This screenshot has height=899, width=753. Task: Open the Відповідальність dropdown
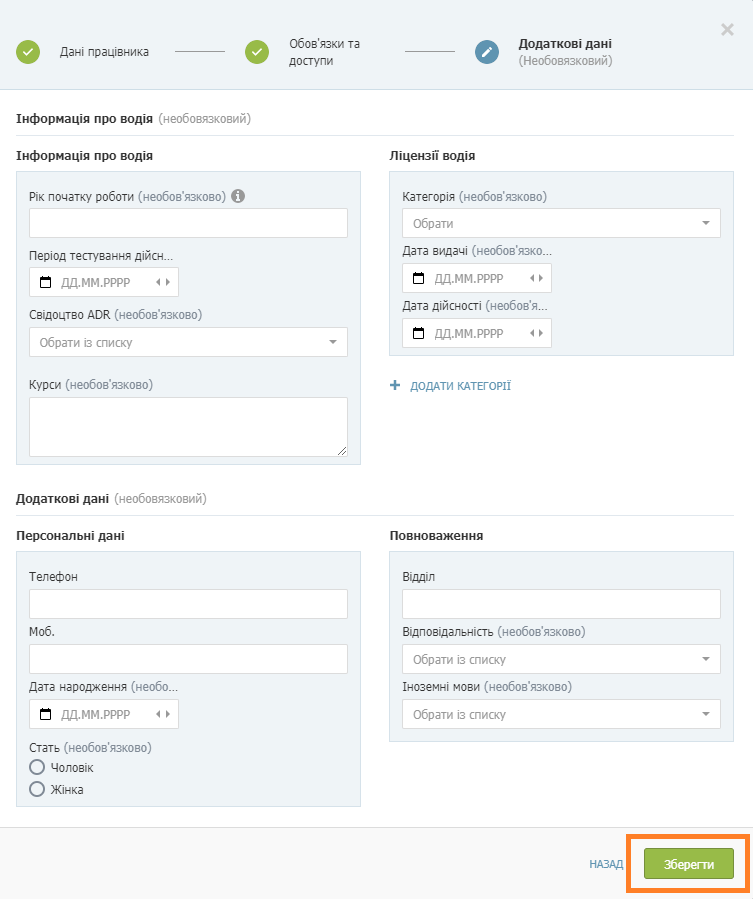[x=561, y=659]
